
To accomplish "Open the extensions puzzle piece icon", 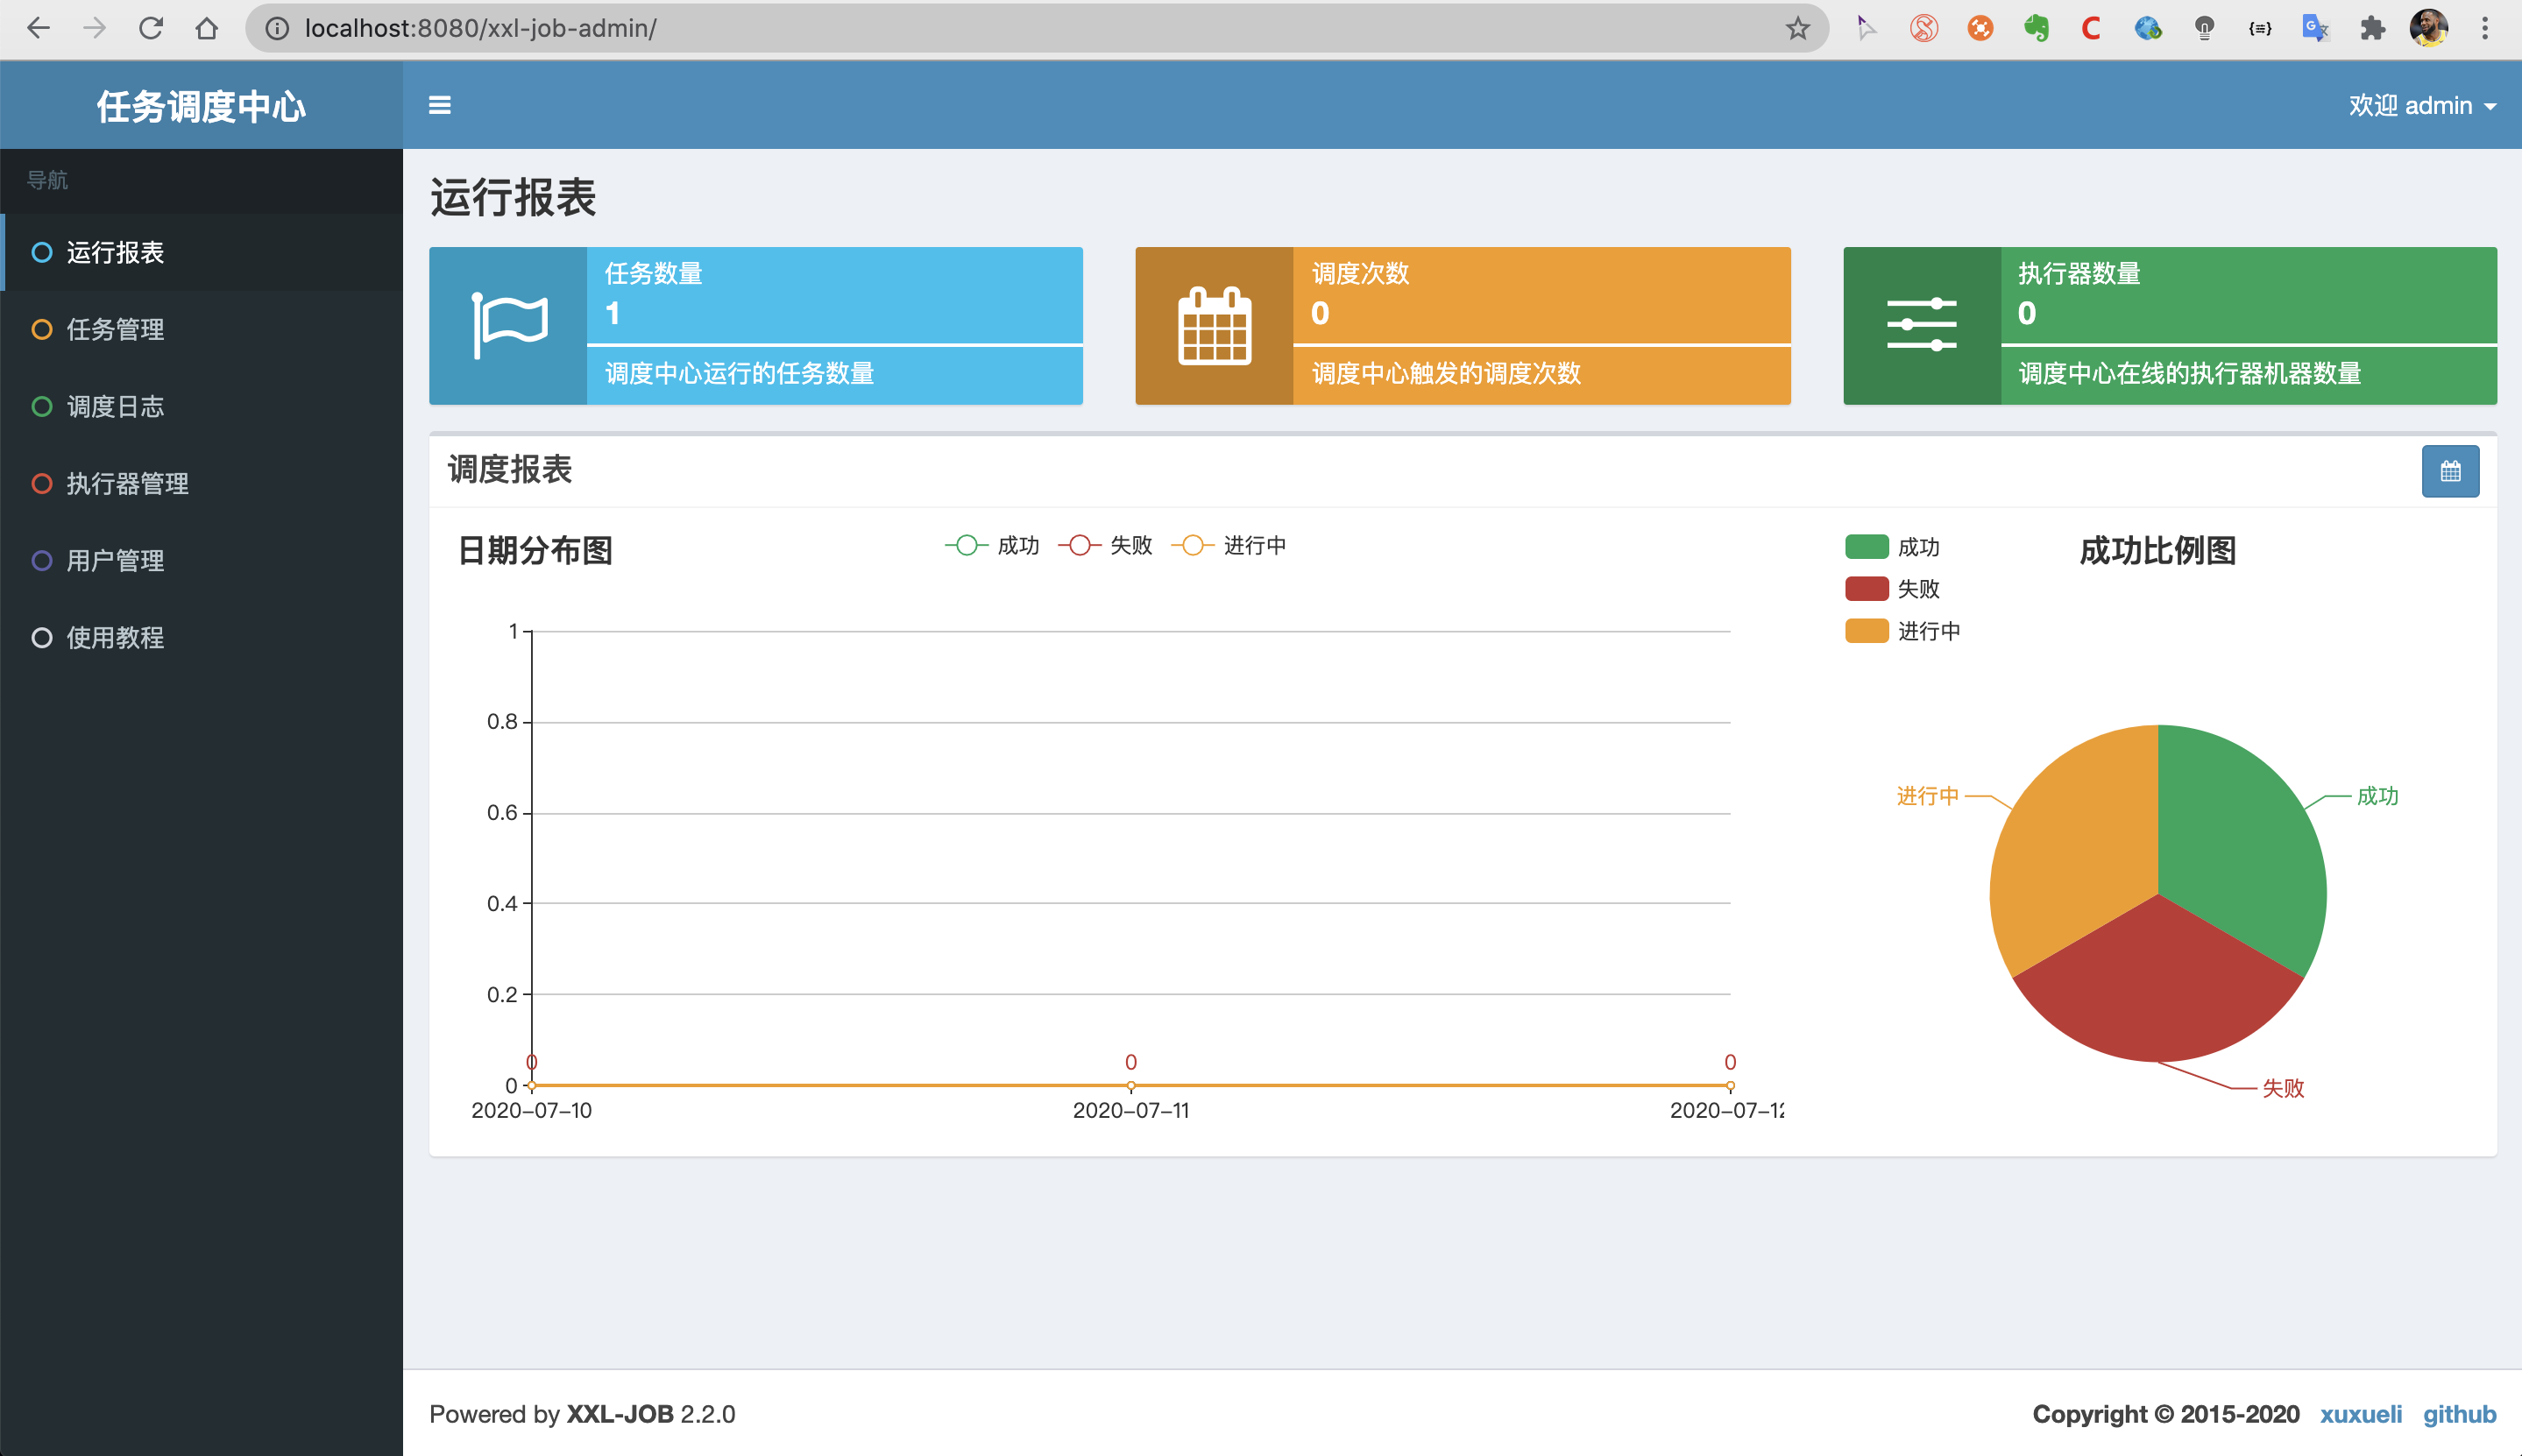I will tap(2372, 28).
